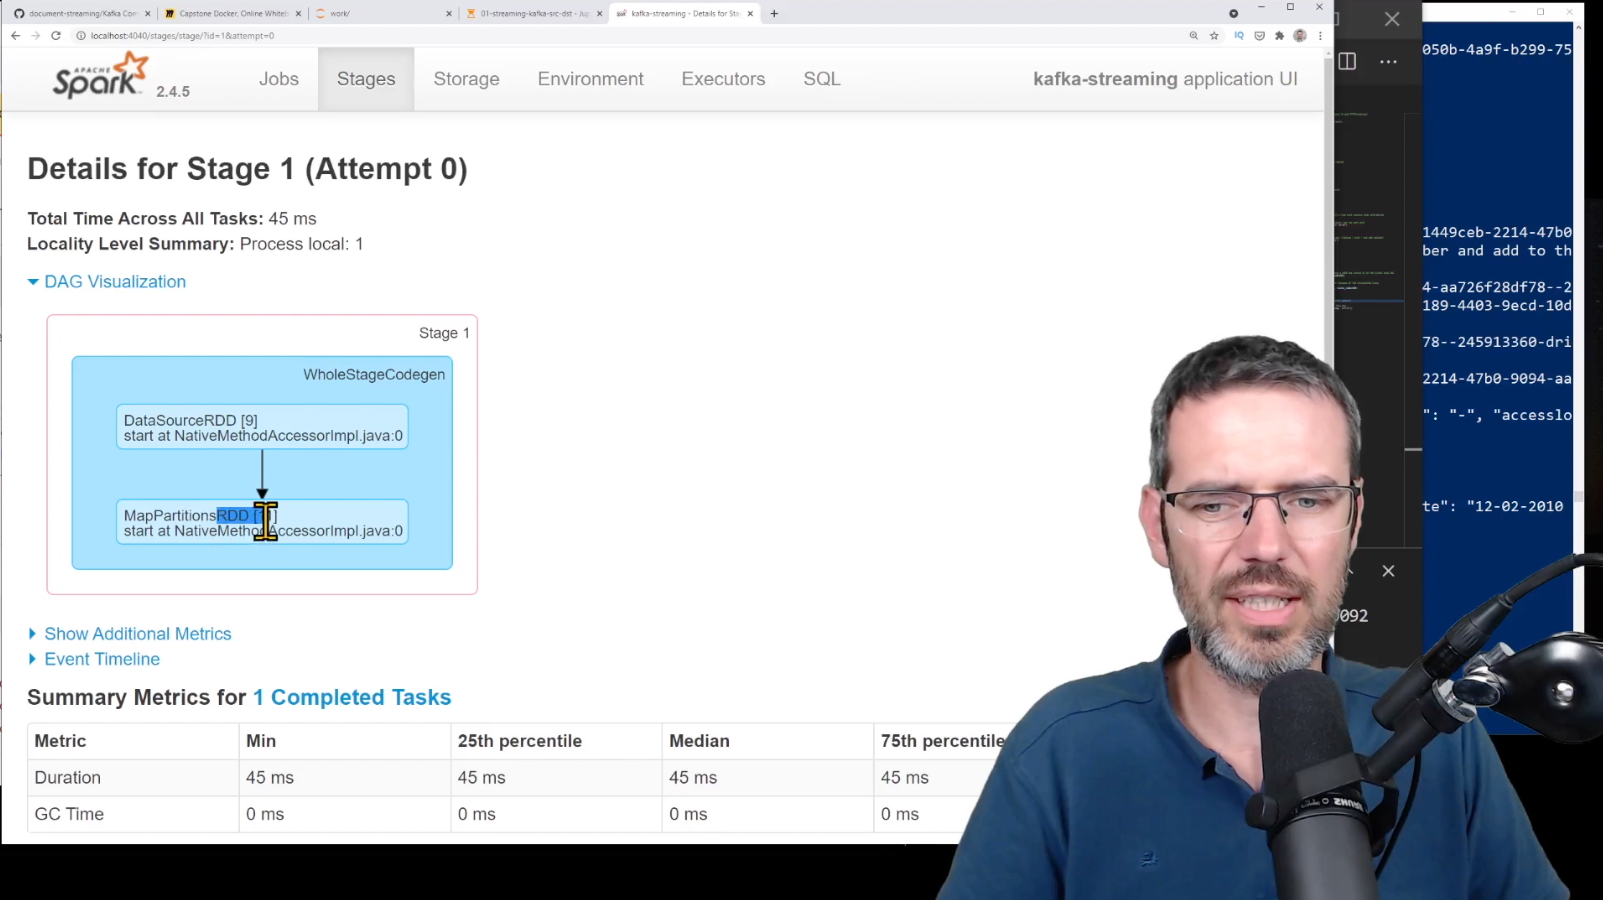Click the Duration row label
The width and height of the screenshot is (1603, 900).
[x=67, y=778]
